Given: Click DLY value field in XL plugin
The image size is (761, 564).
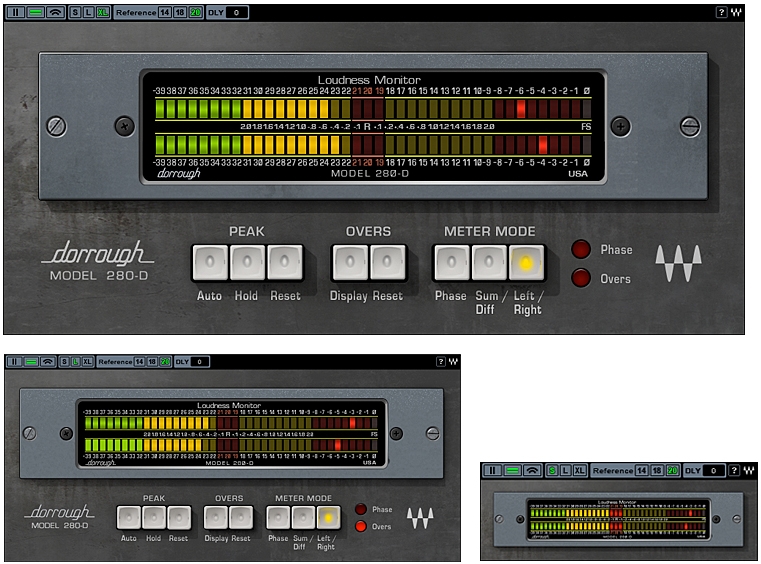Looking at the screenshot, I should 236,12.
